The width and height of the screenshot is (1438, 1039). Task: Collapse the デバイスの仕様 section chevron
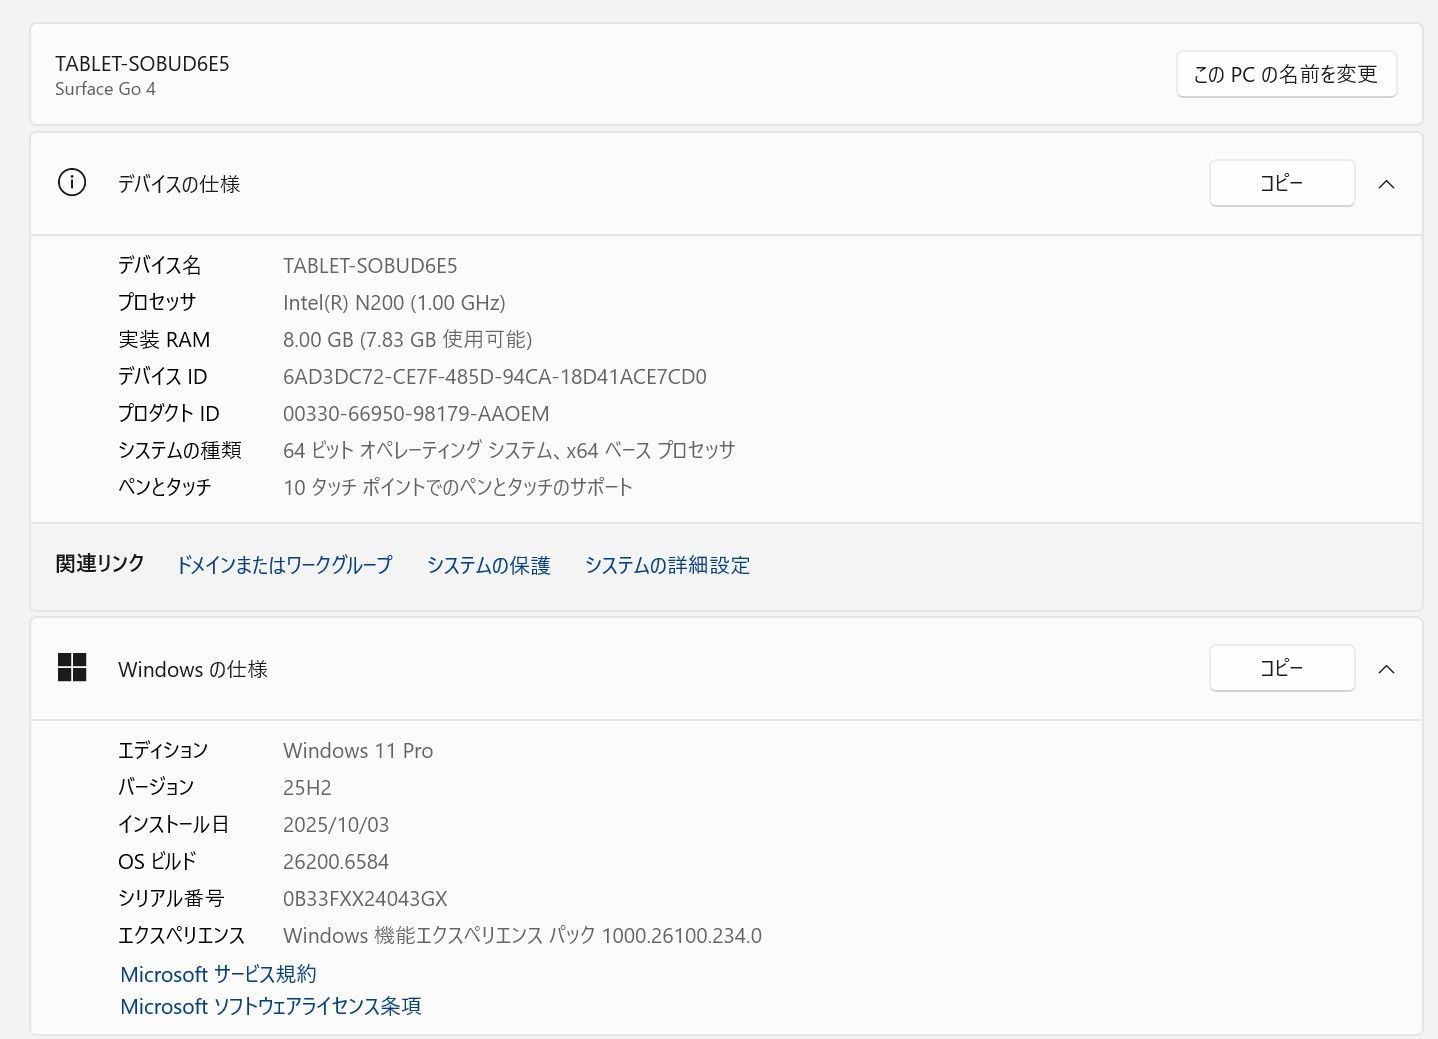coord(1386,184)
